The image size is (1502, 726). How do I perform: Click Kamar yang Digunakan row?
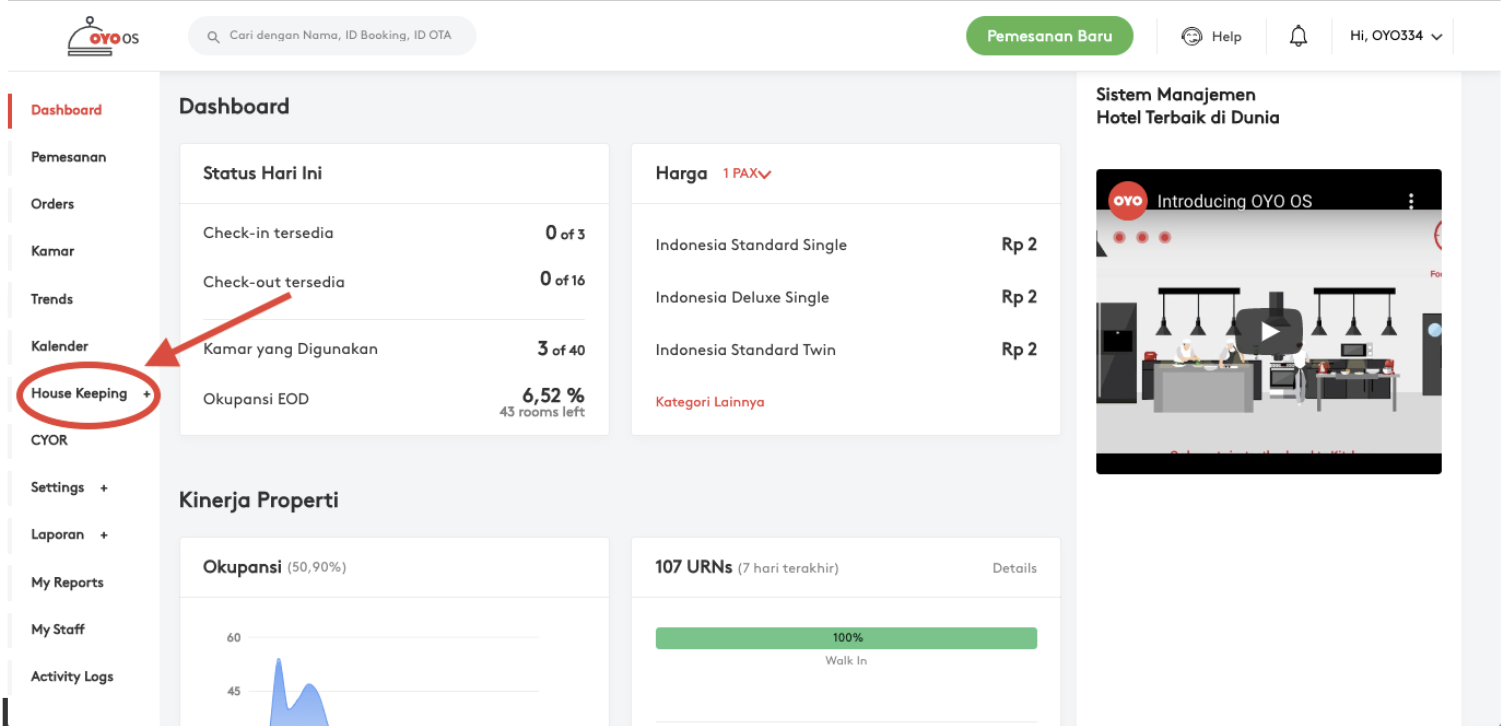394,349
